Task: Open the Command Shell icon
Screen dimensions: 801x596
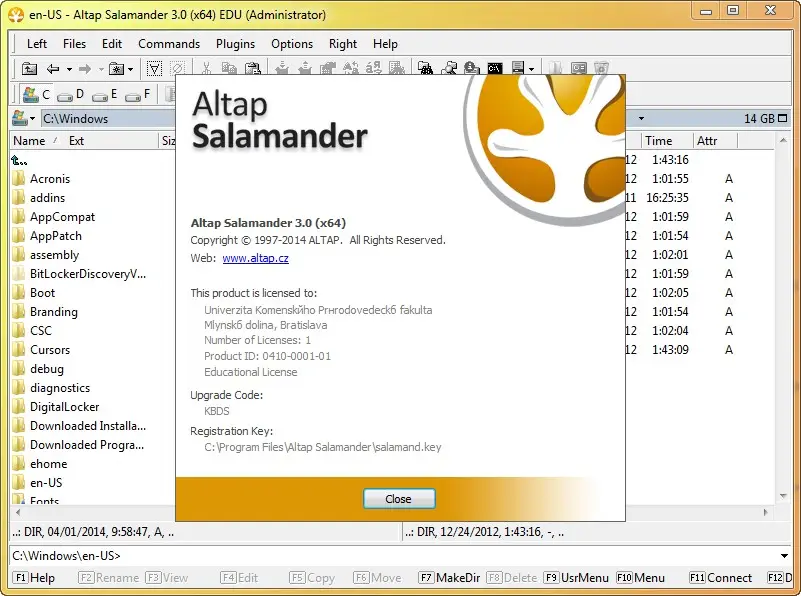Action: point(494,68)
